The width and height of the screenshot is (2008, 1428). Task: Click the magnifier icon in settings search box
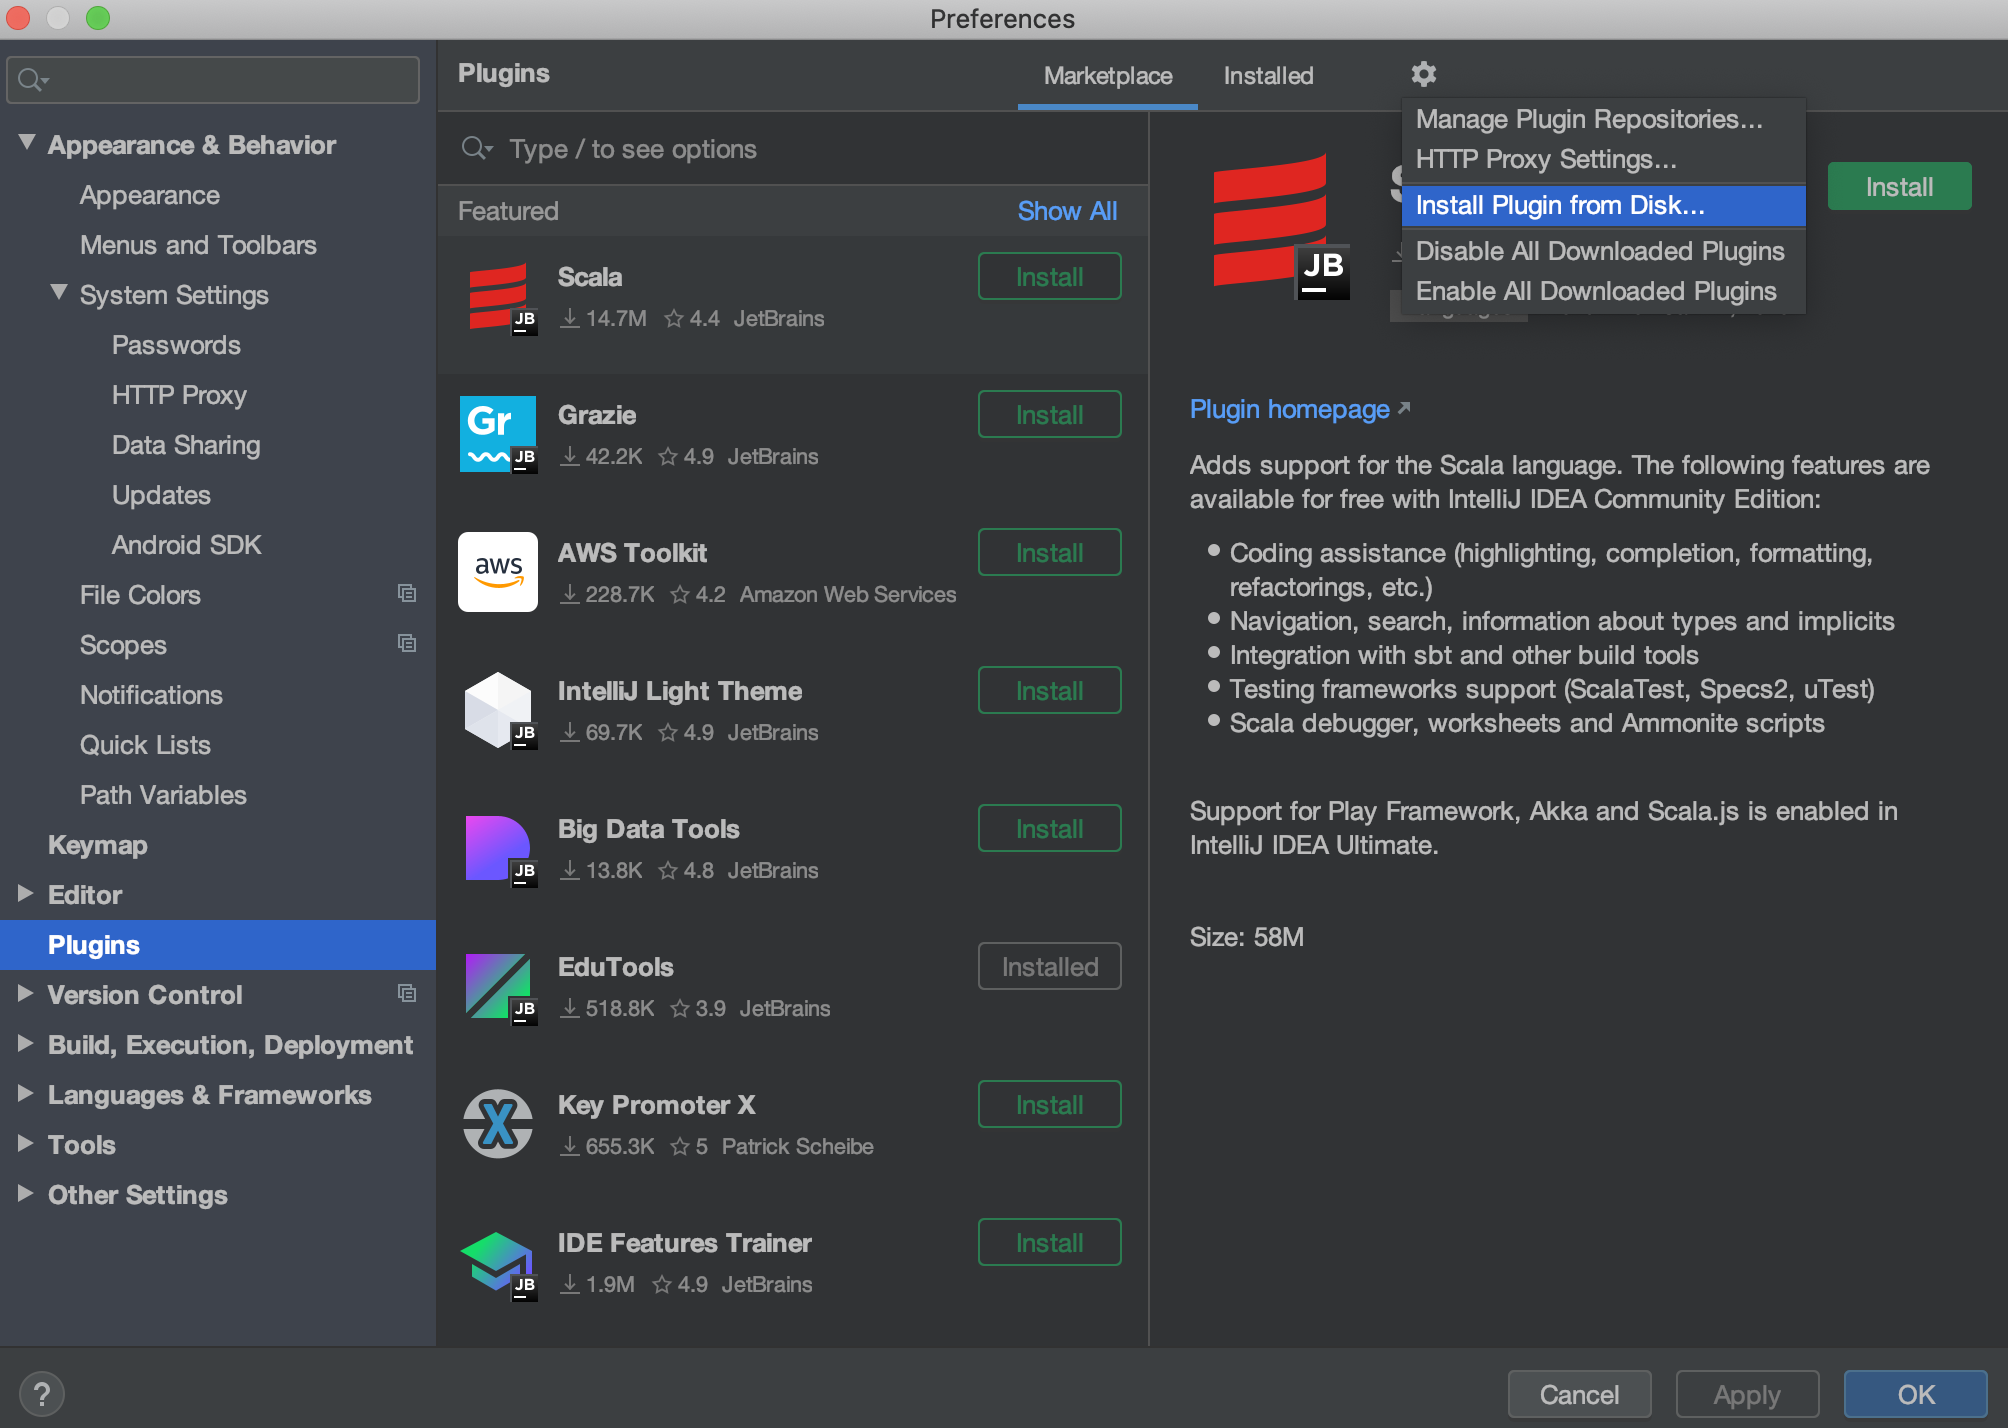point(33,80)
